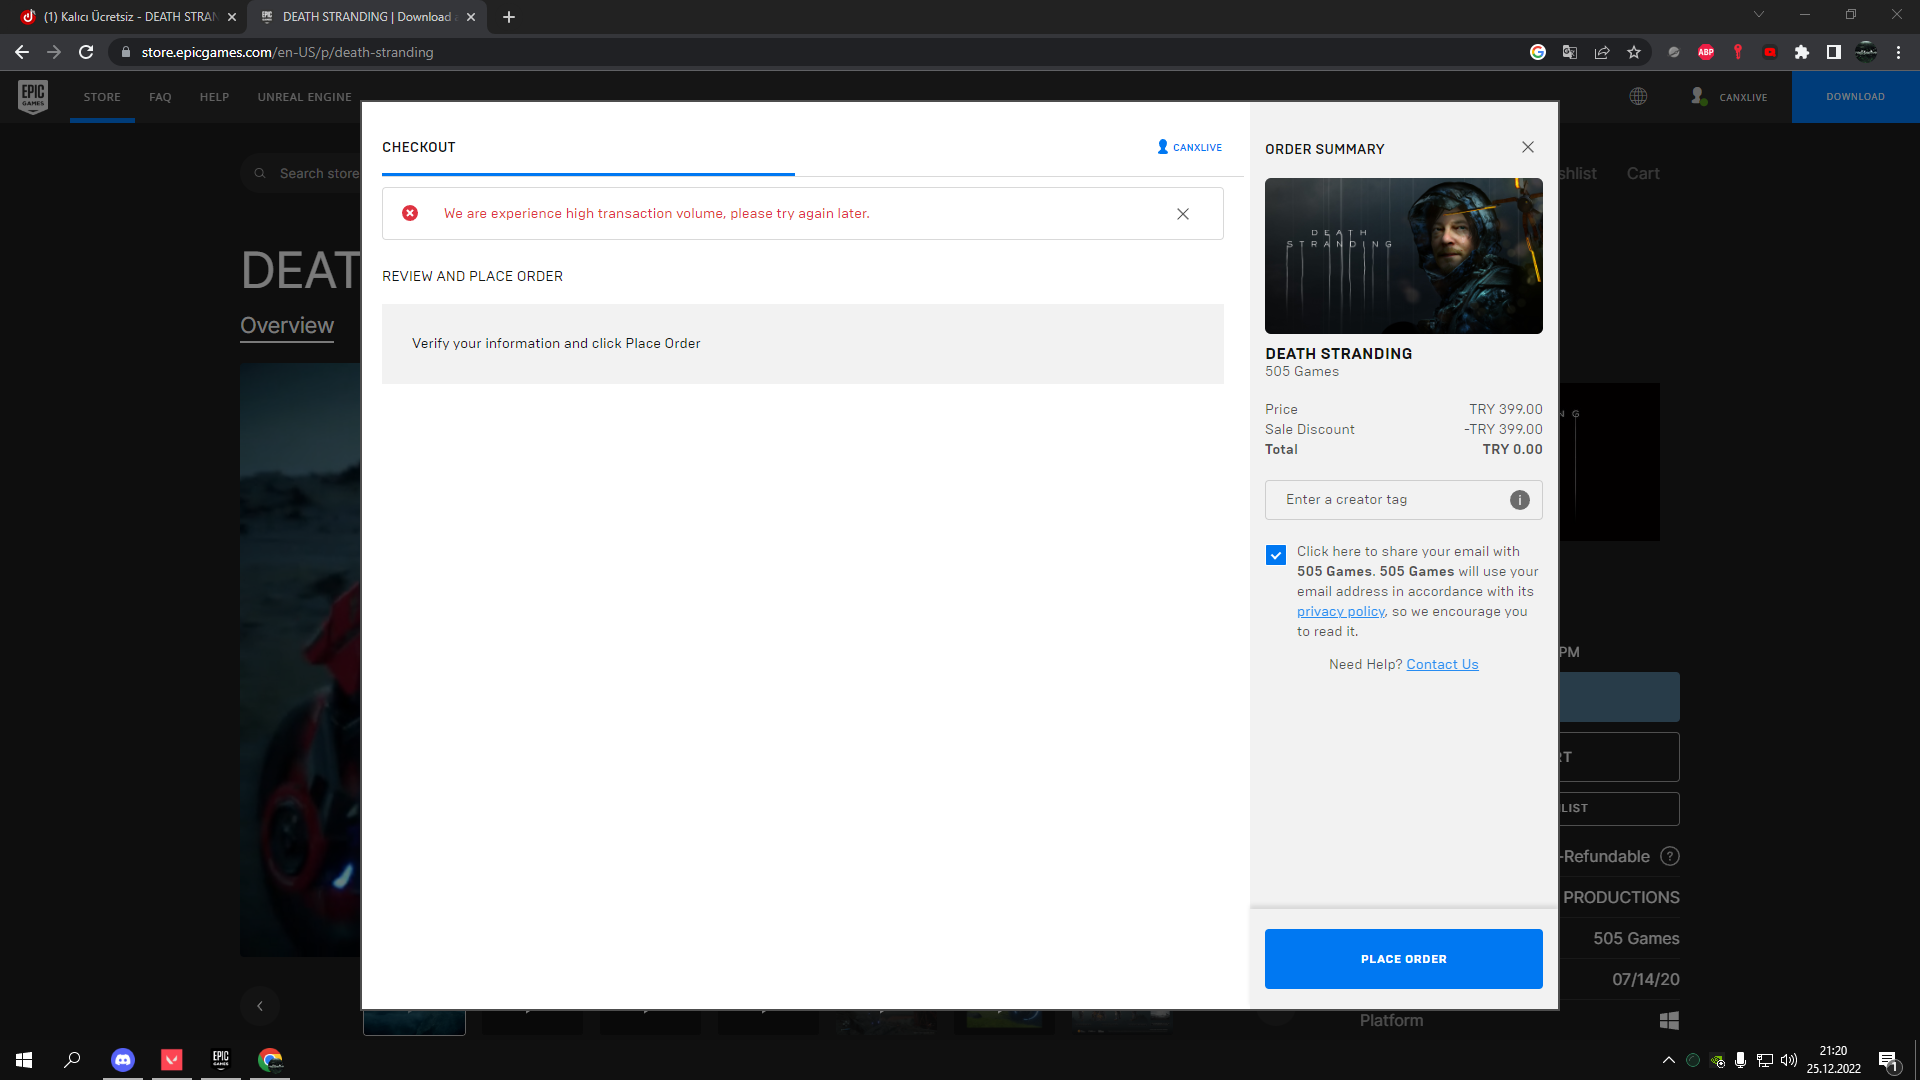Open the HELP navigation item

[214, 97]
